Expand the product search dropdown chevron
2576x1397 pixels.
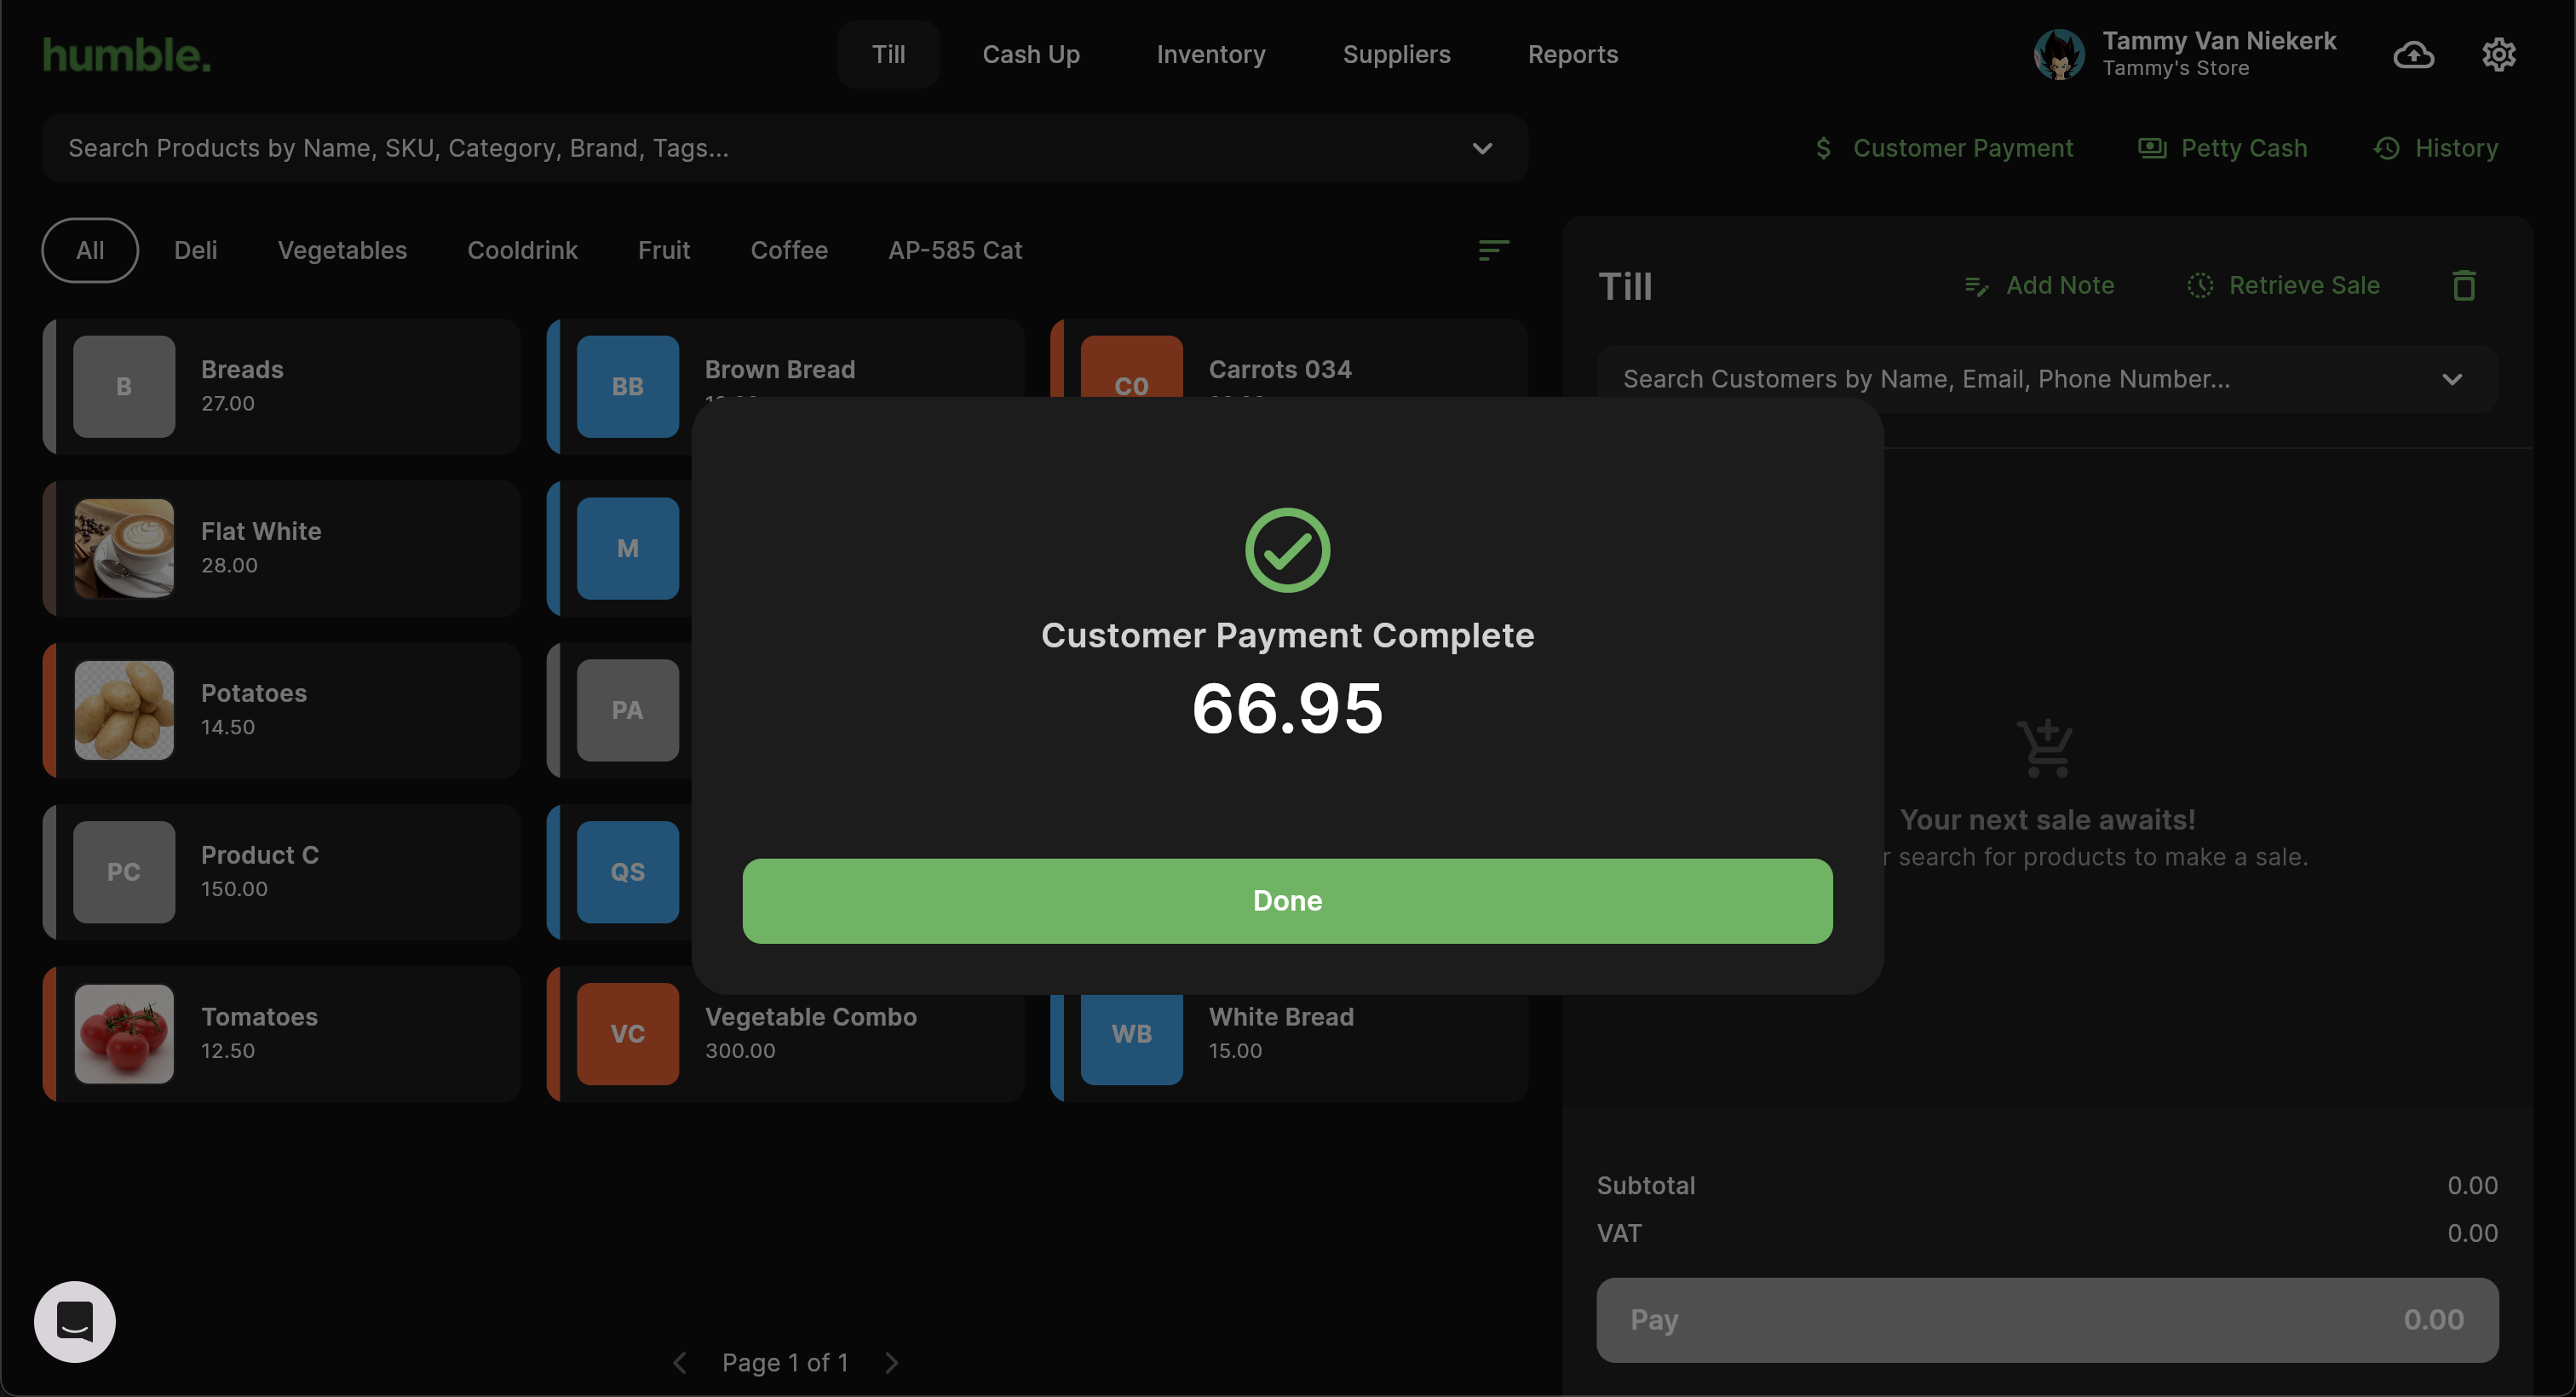[x=1482, y=148]
